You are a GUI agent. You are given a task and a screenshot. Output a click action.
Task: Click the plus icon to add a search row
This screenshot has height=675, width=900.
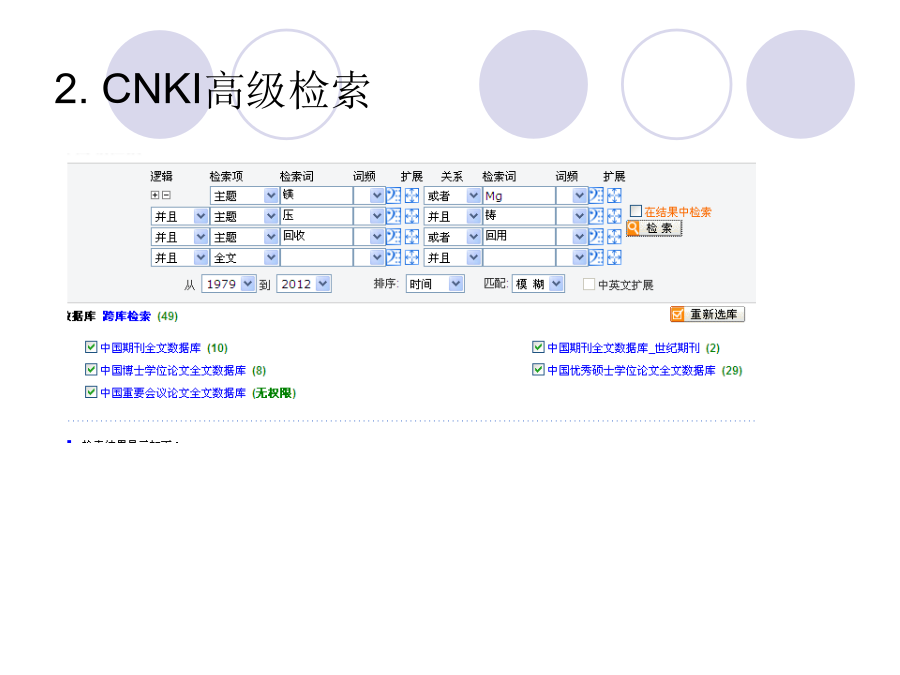(x=154, y=195)
